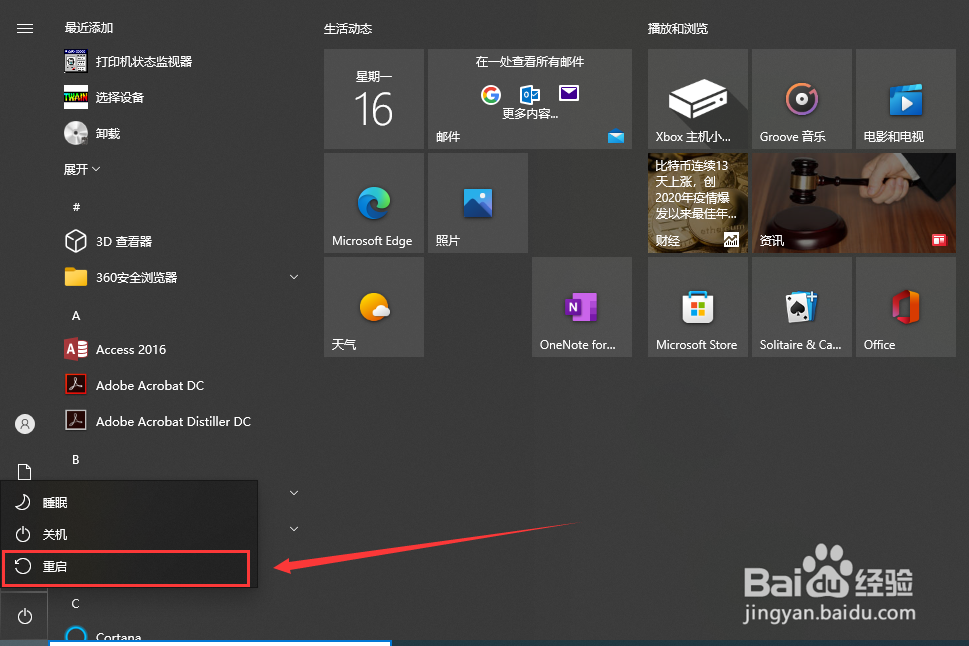
Task: Expand the 360 secure browser folder chevron
Action: point(294,277)
